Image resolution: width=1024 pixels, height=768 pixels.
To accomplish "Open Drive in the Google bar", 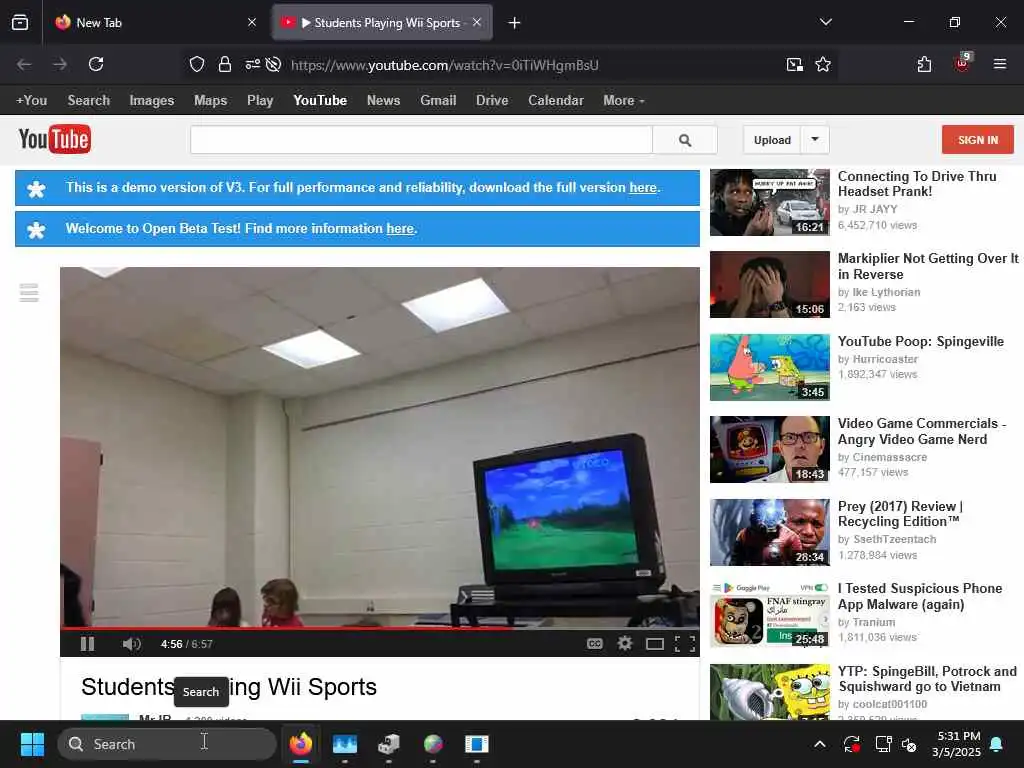I will tap(492, 101).
